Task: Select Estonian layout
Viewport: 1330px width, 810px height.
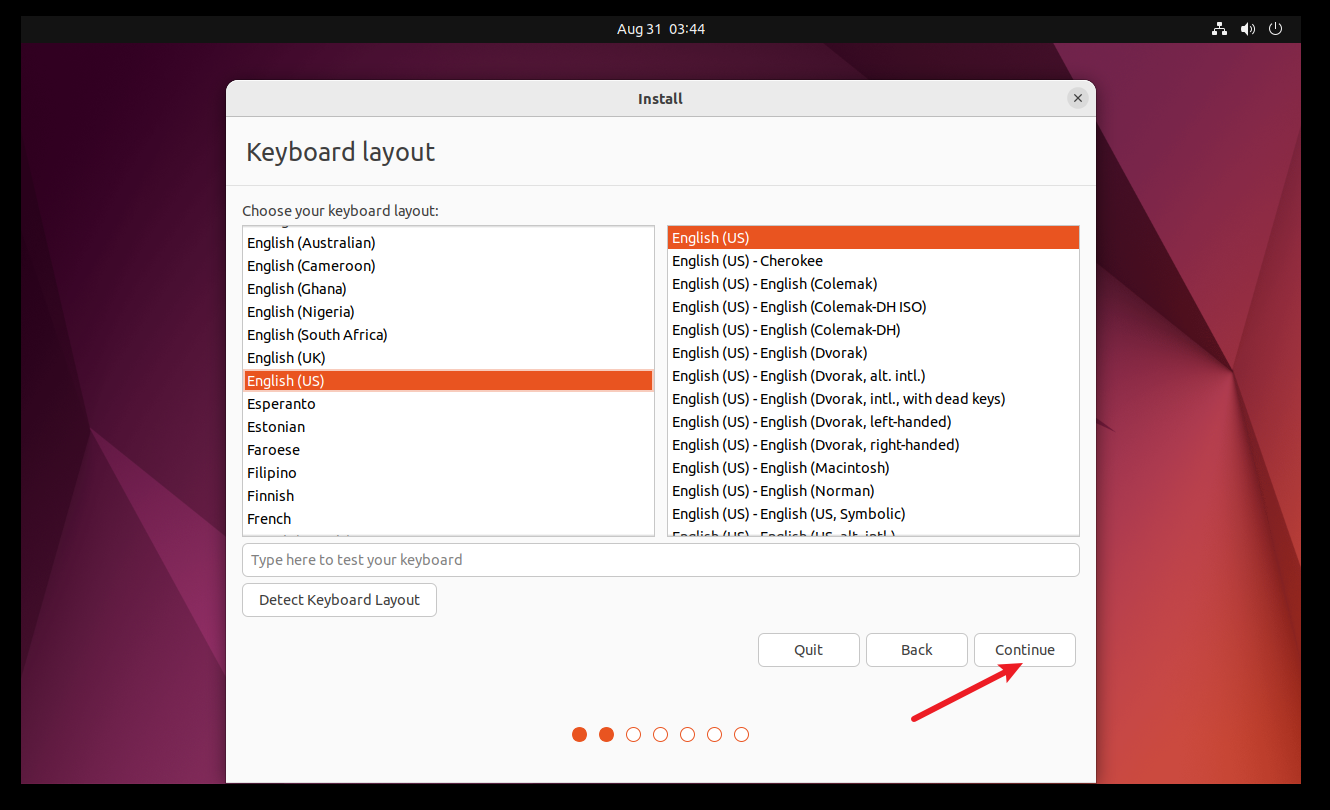Action: [x=448, y=427]
